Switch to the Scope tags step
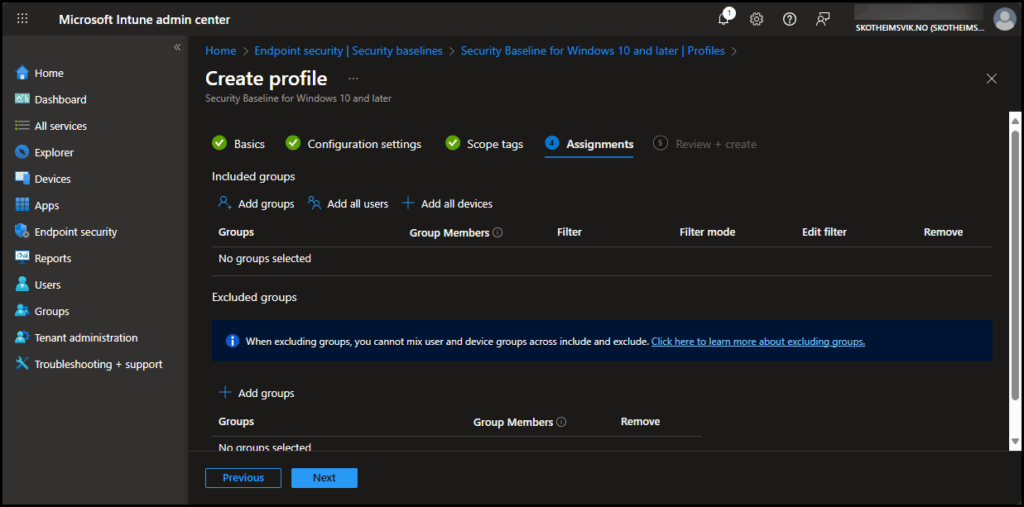Image resolution: width=1024 pixels, height=507 pixels. click(484, 144)
